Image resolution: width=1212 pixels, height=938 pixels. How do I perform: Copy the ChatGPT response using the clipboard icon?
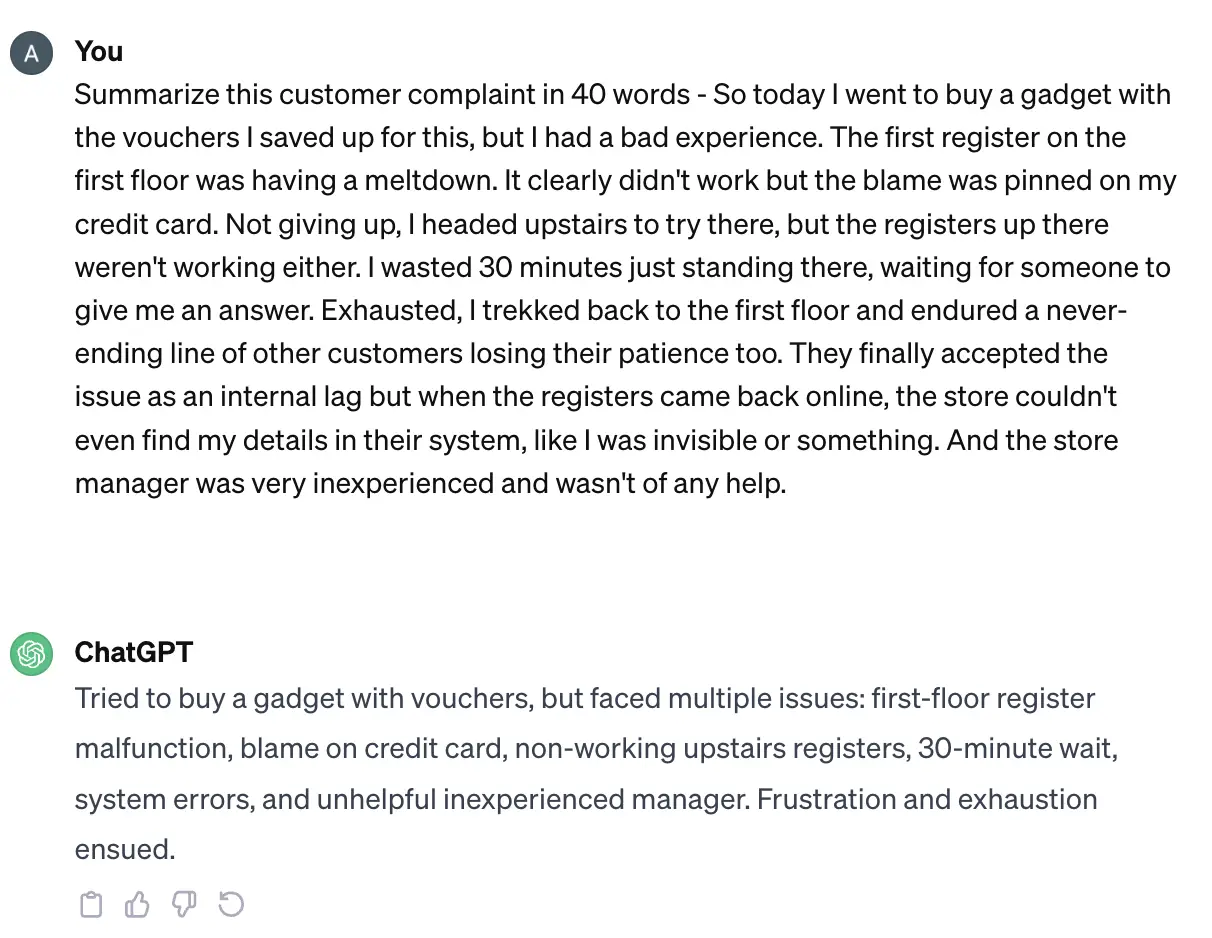coord(91,903)
